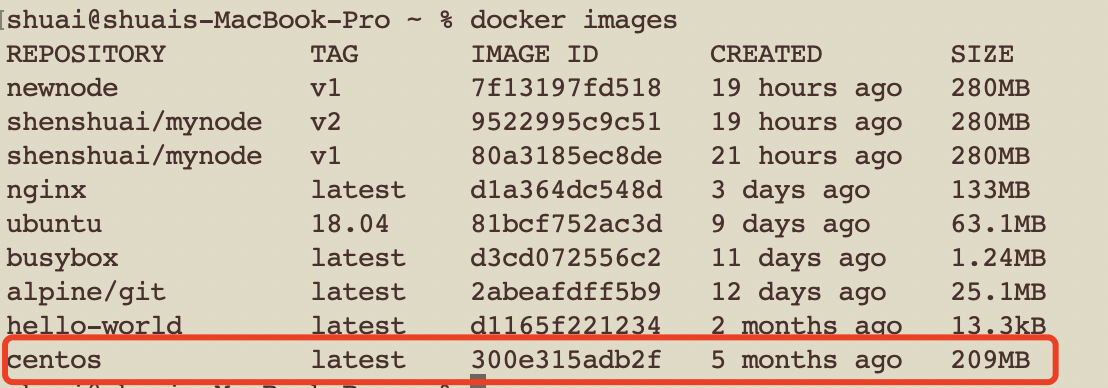Click the busybox repository name
Viewport: 1108px width, 388px height.
coord(62,258)
